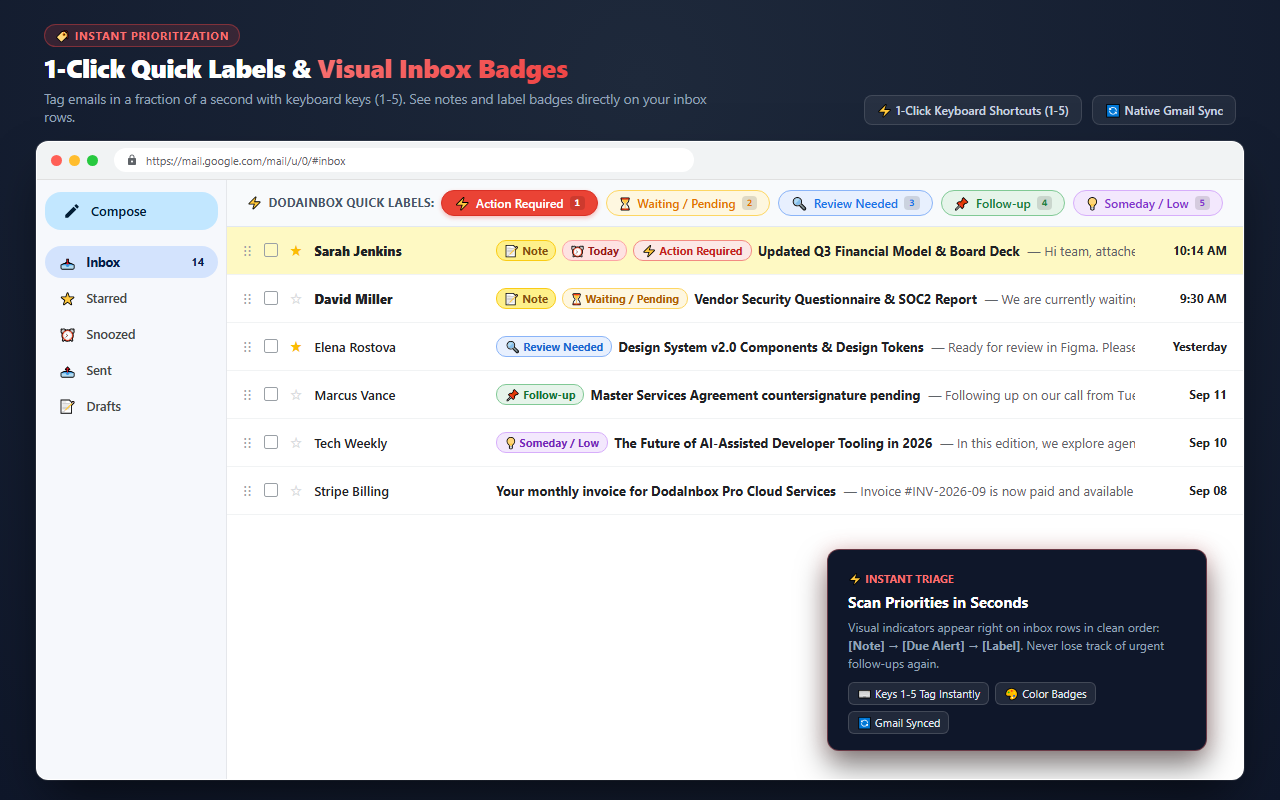Click the Gmail Synced chip
The height and width of the screenshot is (800, 1280).
point(898,723)
